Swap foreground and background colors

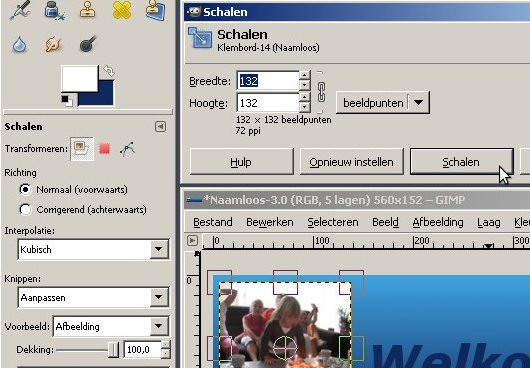(109, 71)
